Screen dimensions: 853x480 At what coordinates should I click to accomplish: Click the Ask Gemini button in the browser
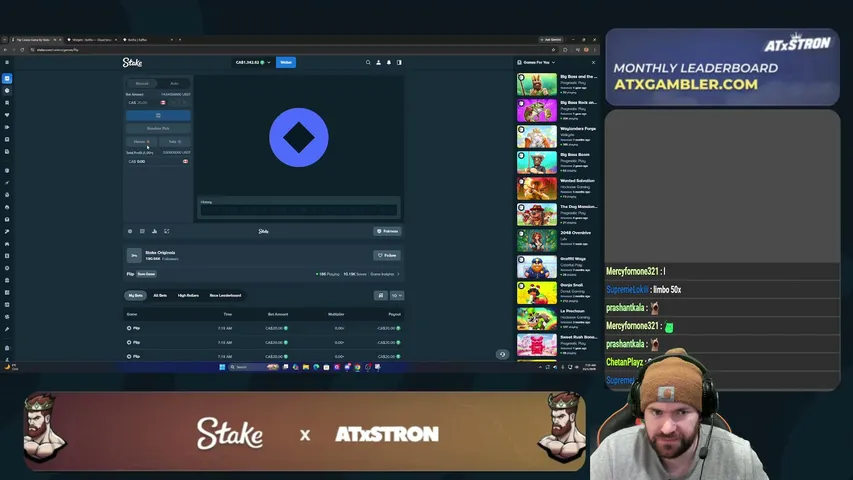551,40
